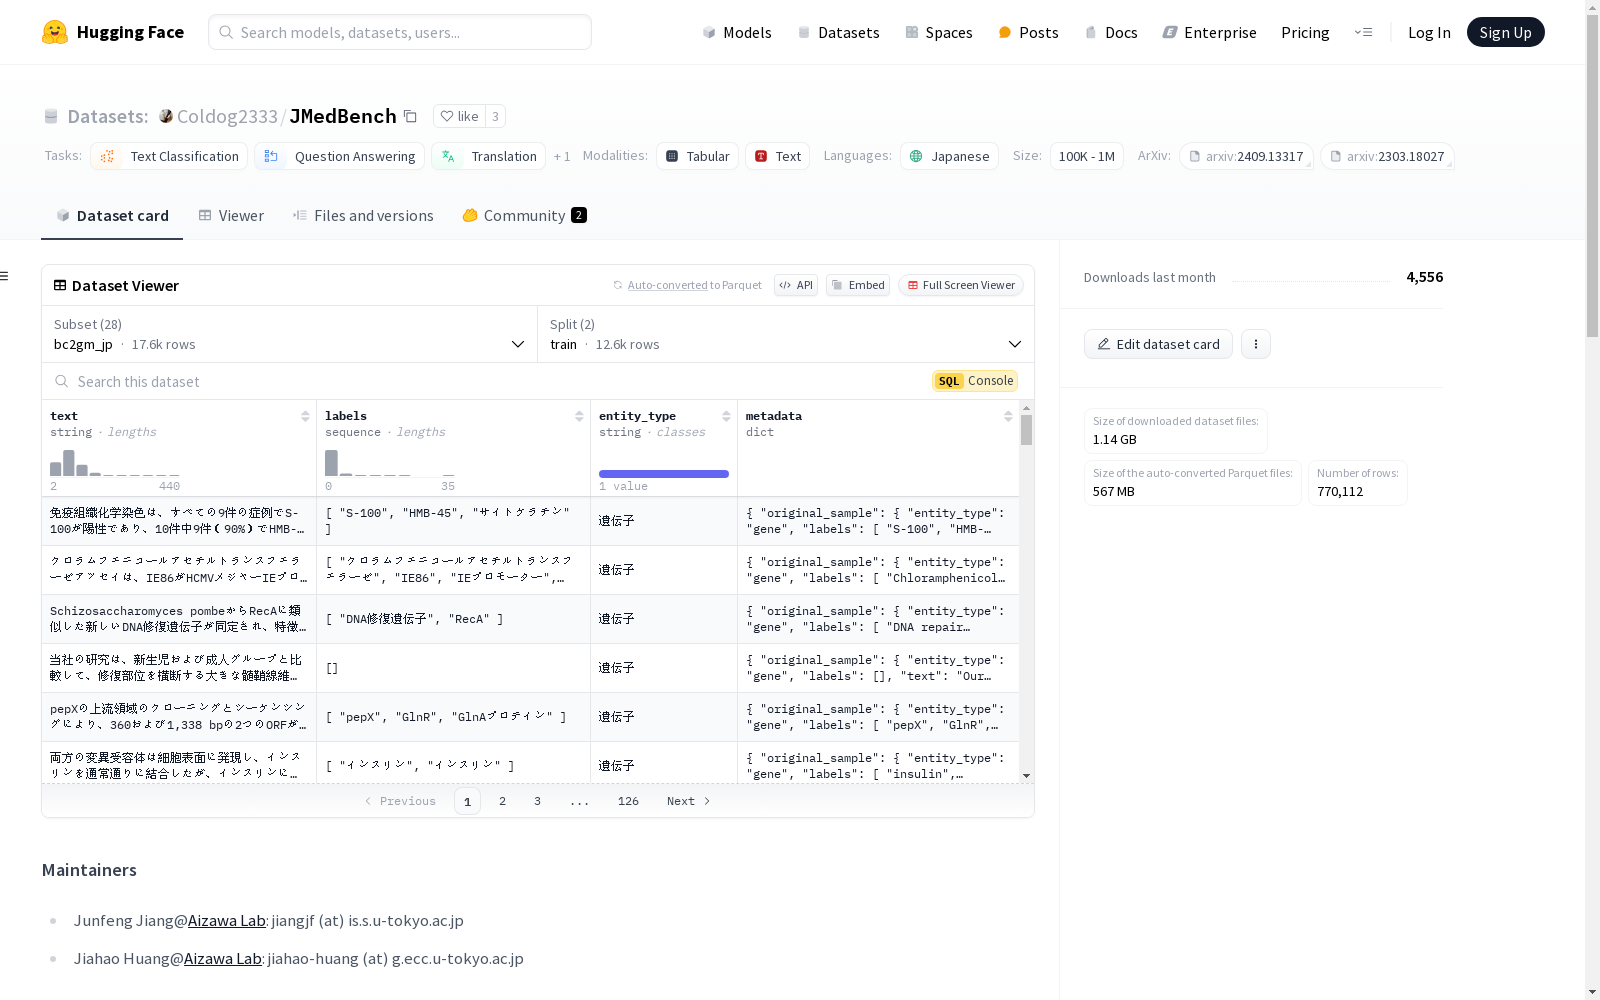This screenshot has width=1600, height=1000.
Task: Open the Coldog2333 profile link
Action: click(227, 116)
